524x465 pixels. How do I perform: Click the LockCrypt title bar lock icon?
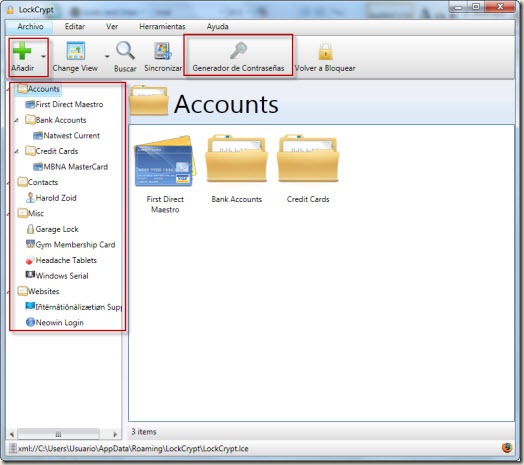(x=11, y=9)
